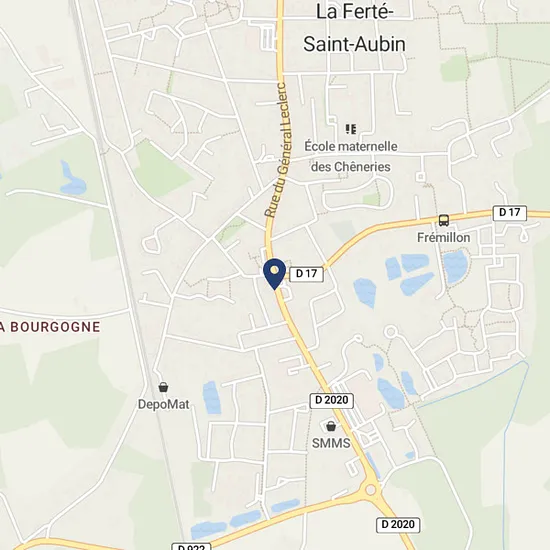This screenshot has height=550, width=550.
Task: Click the roundabout on the D 2020
Action: [371, 489]
